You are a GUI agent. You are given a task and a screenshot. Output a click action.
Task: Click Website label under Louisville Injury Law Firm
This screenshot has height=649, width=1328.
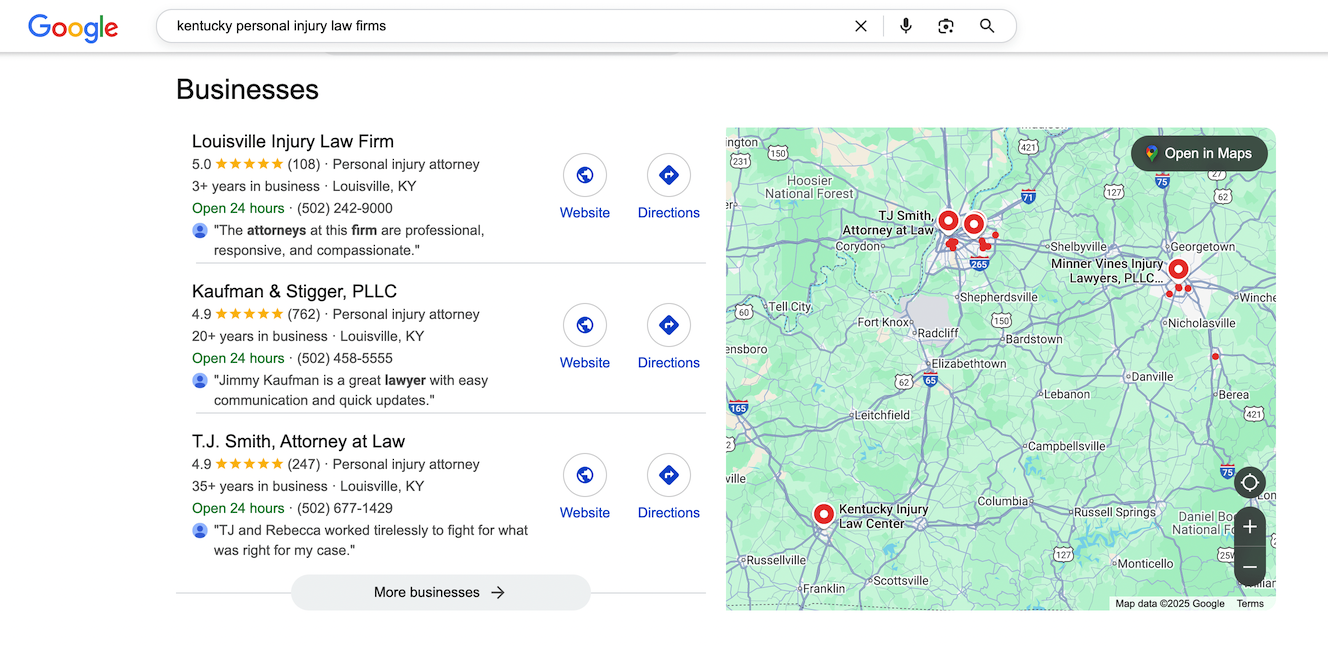[585, 213]
